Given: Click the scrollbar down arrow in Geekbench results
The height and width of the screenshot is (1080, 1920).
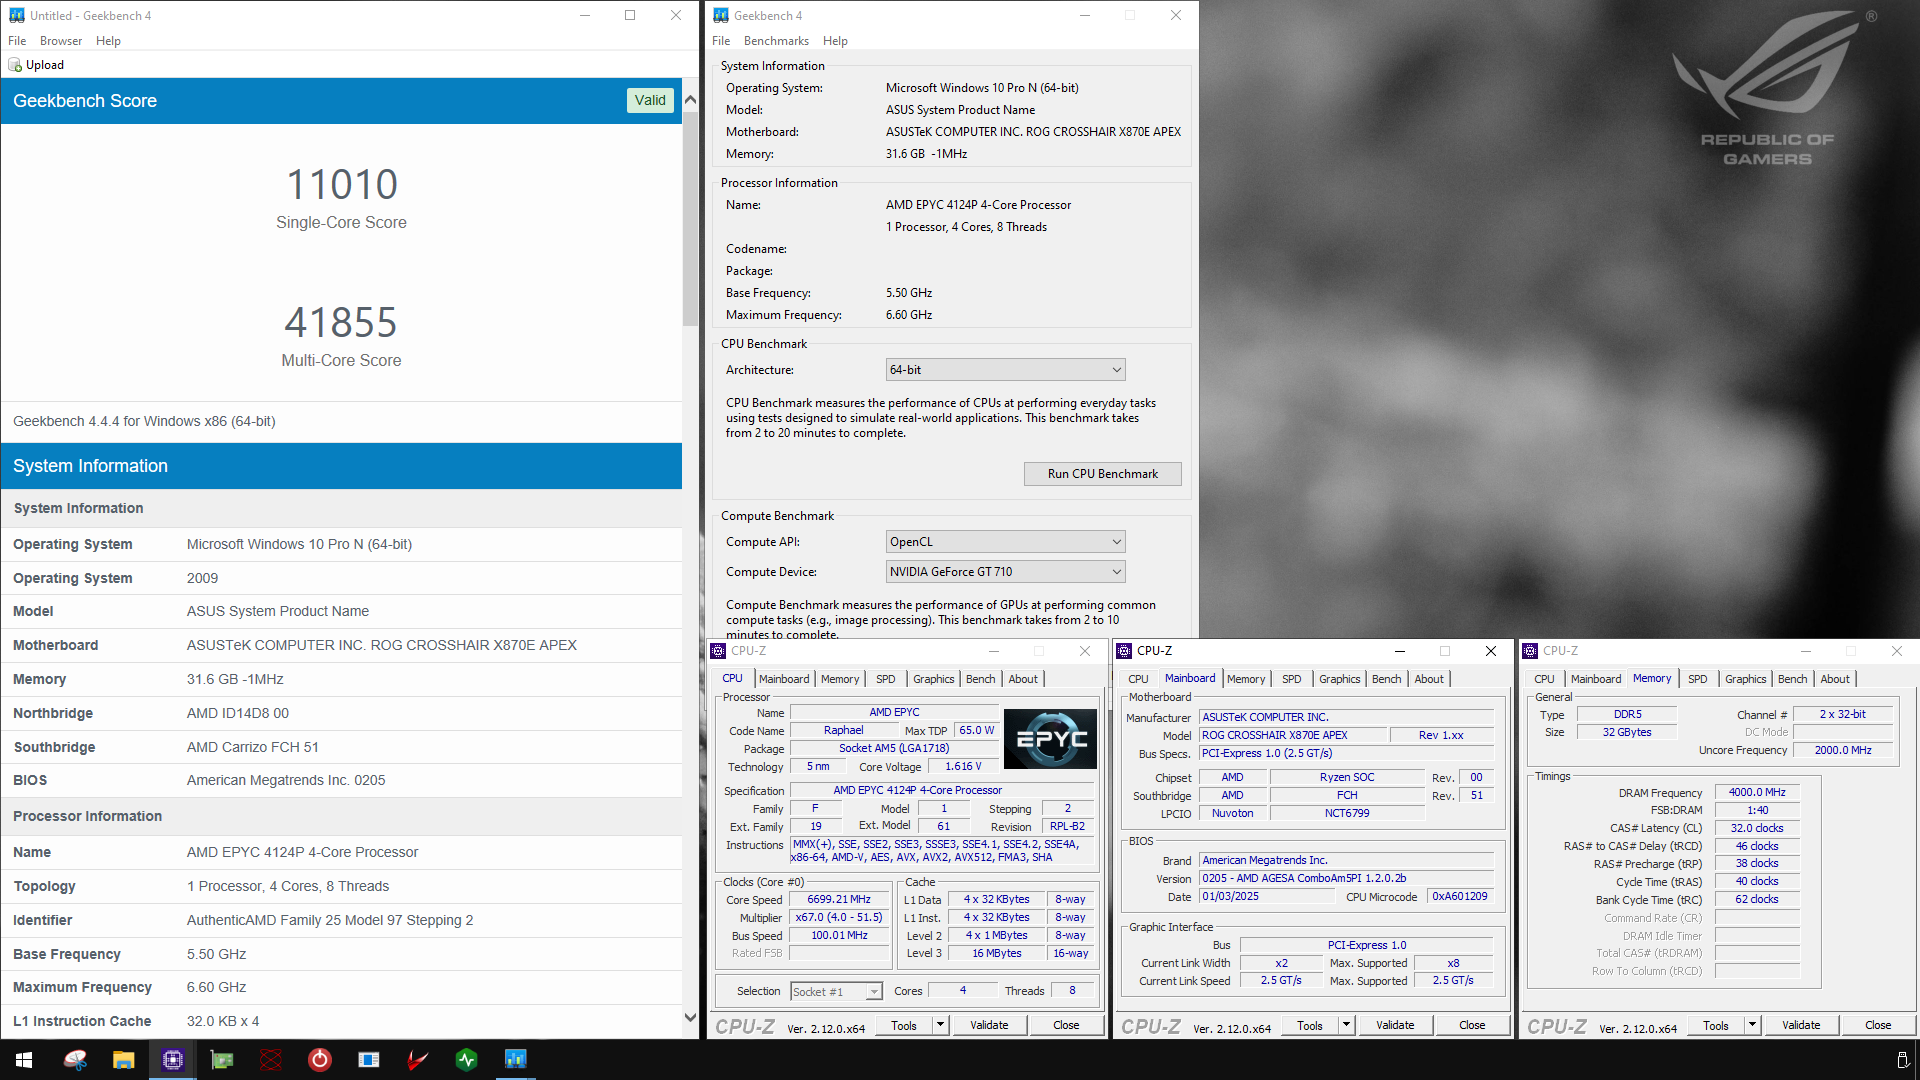Looking at the screenshot, I should pos(690,1018).
